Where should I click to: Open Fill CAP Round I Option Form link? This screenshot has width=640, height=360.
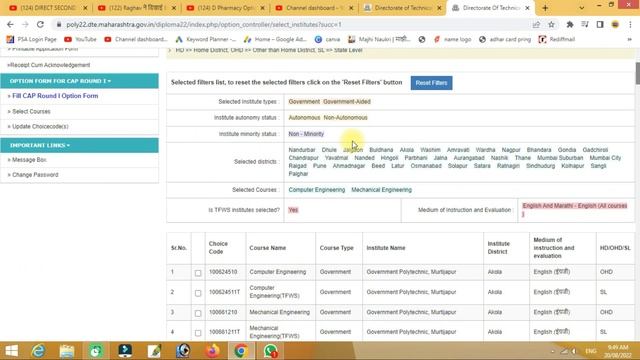(55, 96)
